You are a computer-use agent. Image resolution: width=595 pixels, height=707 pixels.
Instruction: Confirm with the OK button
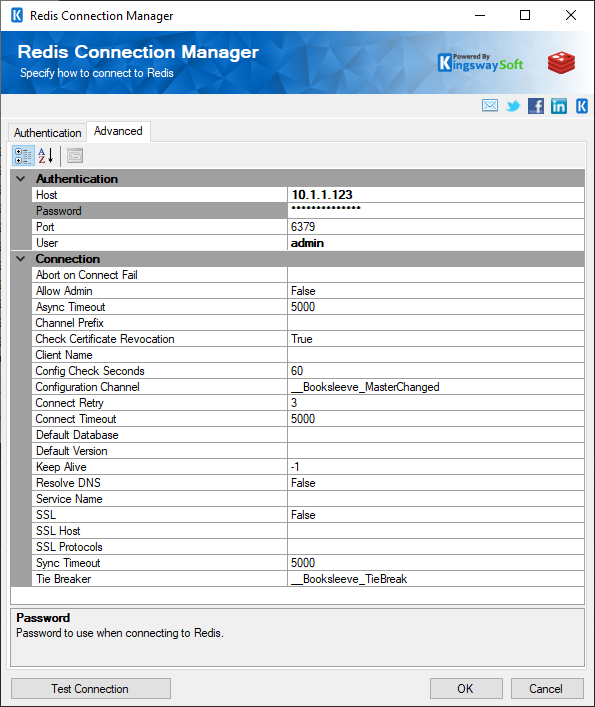click(466, 689)
